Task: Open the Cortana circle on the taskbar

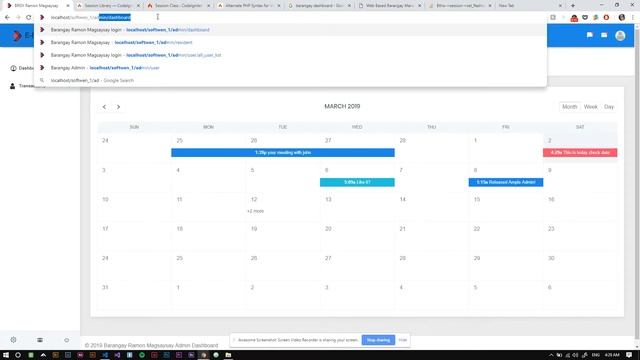Action: click(x=18, y=355)
